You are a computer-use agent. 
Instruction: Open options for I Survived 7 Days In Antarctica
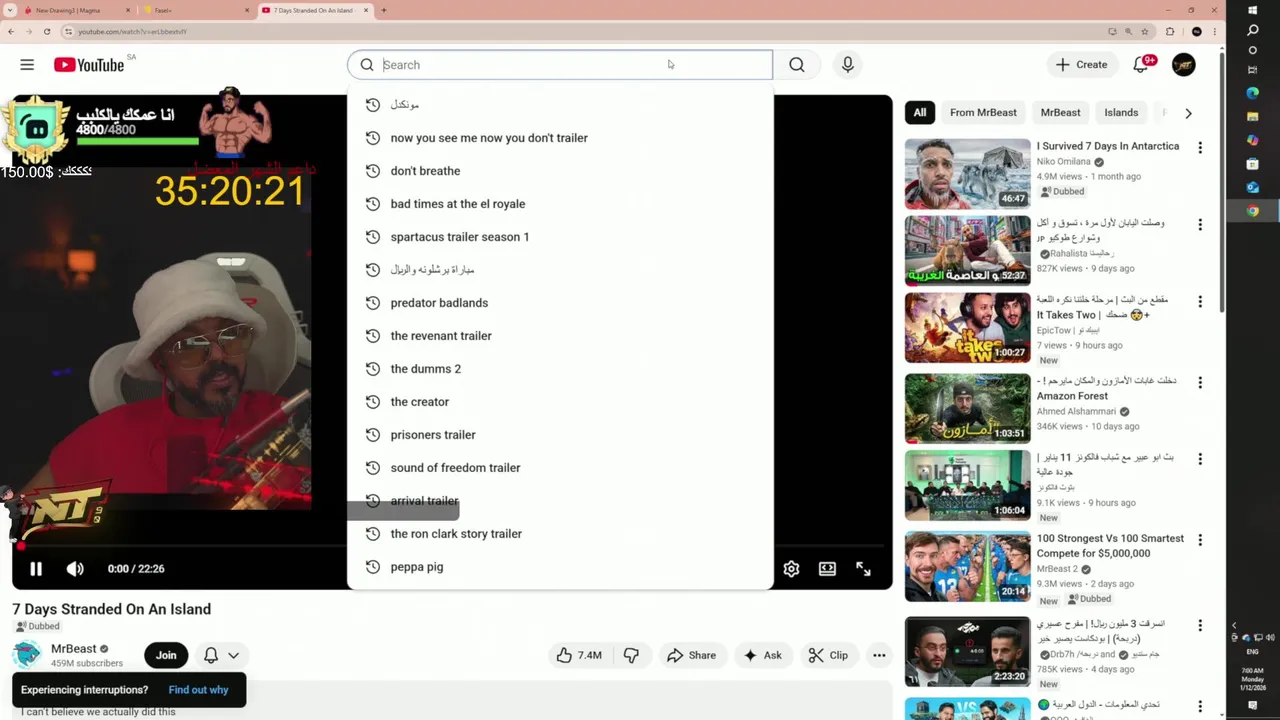click(1200, 148)
